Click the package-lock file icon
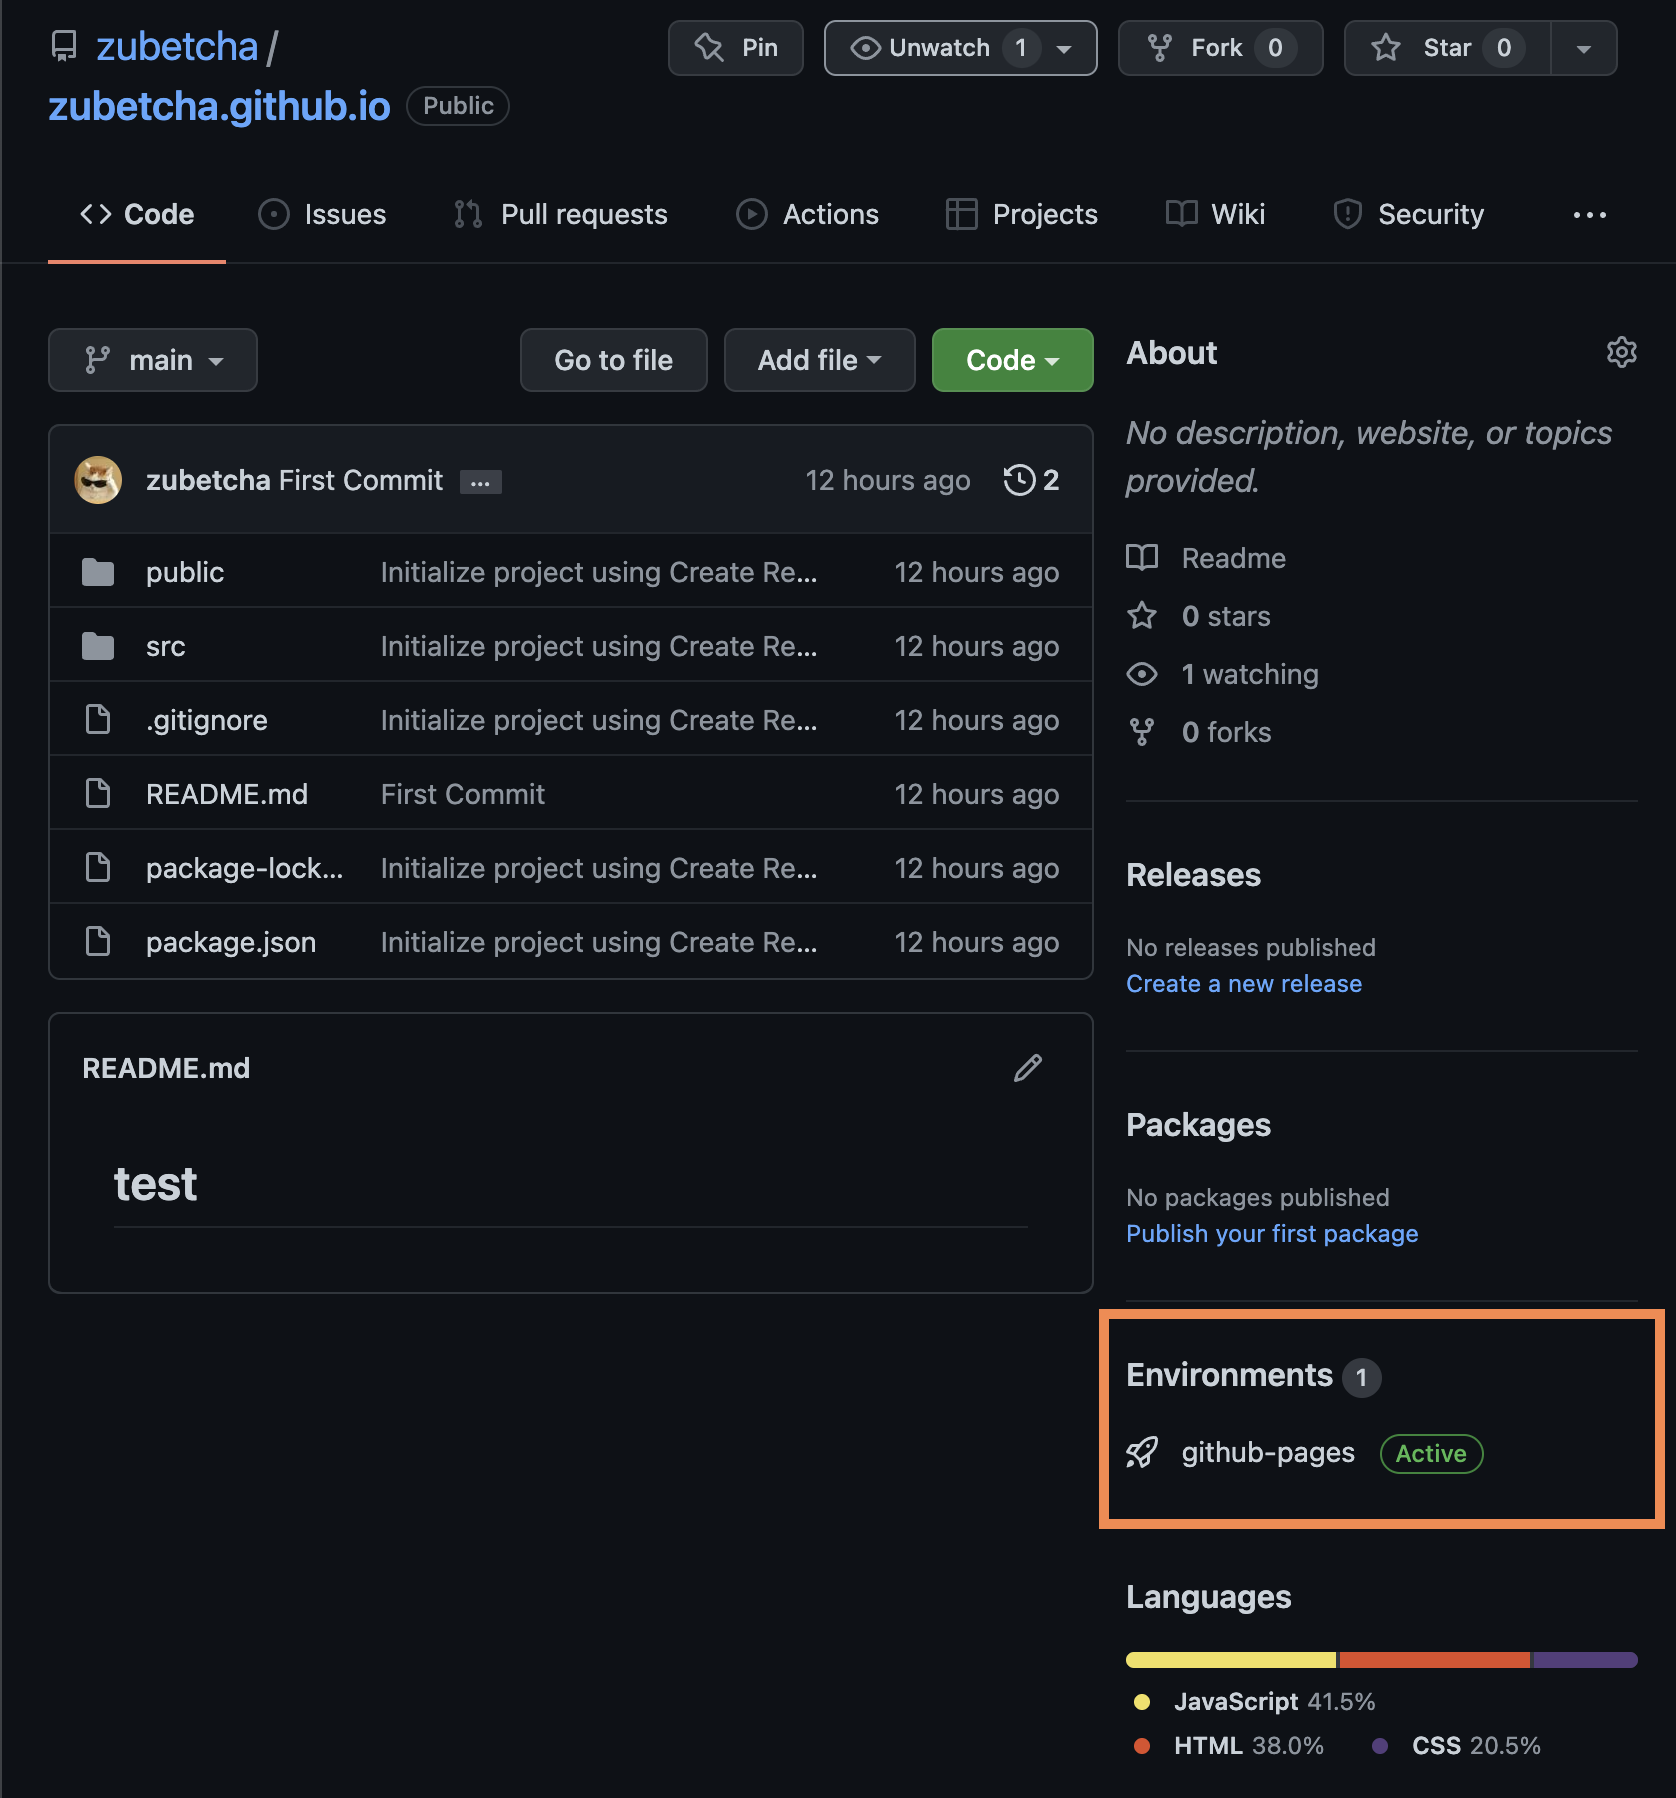Viewport: 1676px width, 1798px height. click(98, 868)
